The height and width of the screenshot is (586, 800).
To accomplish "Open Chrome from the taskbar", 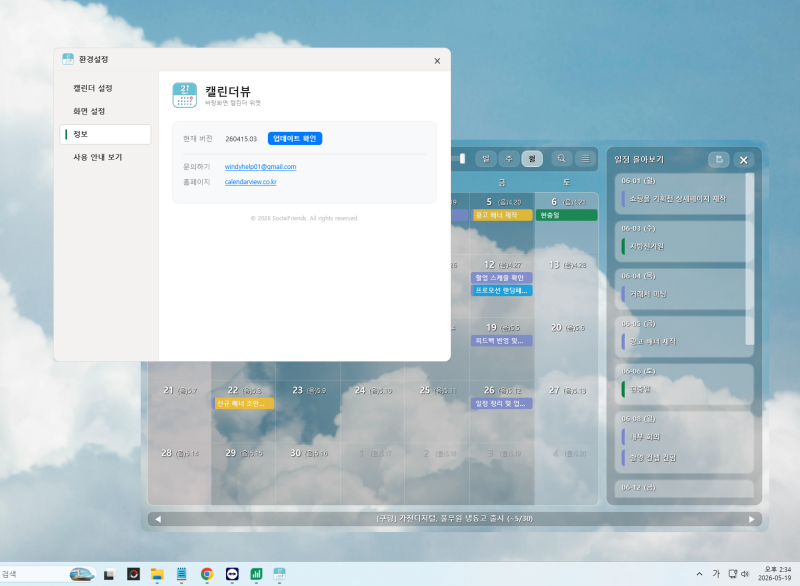I will (207, 574).
